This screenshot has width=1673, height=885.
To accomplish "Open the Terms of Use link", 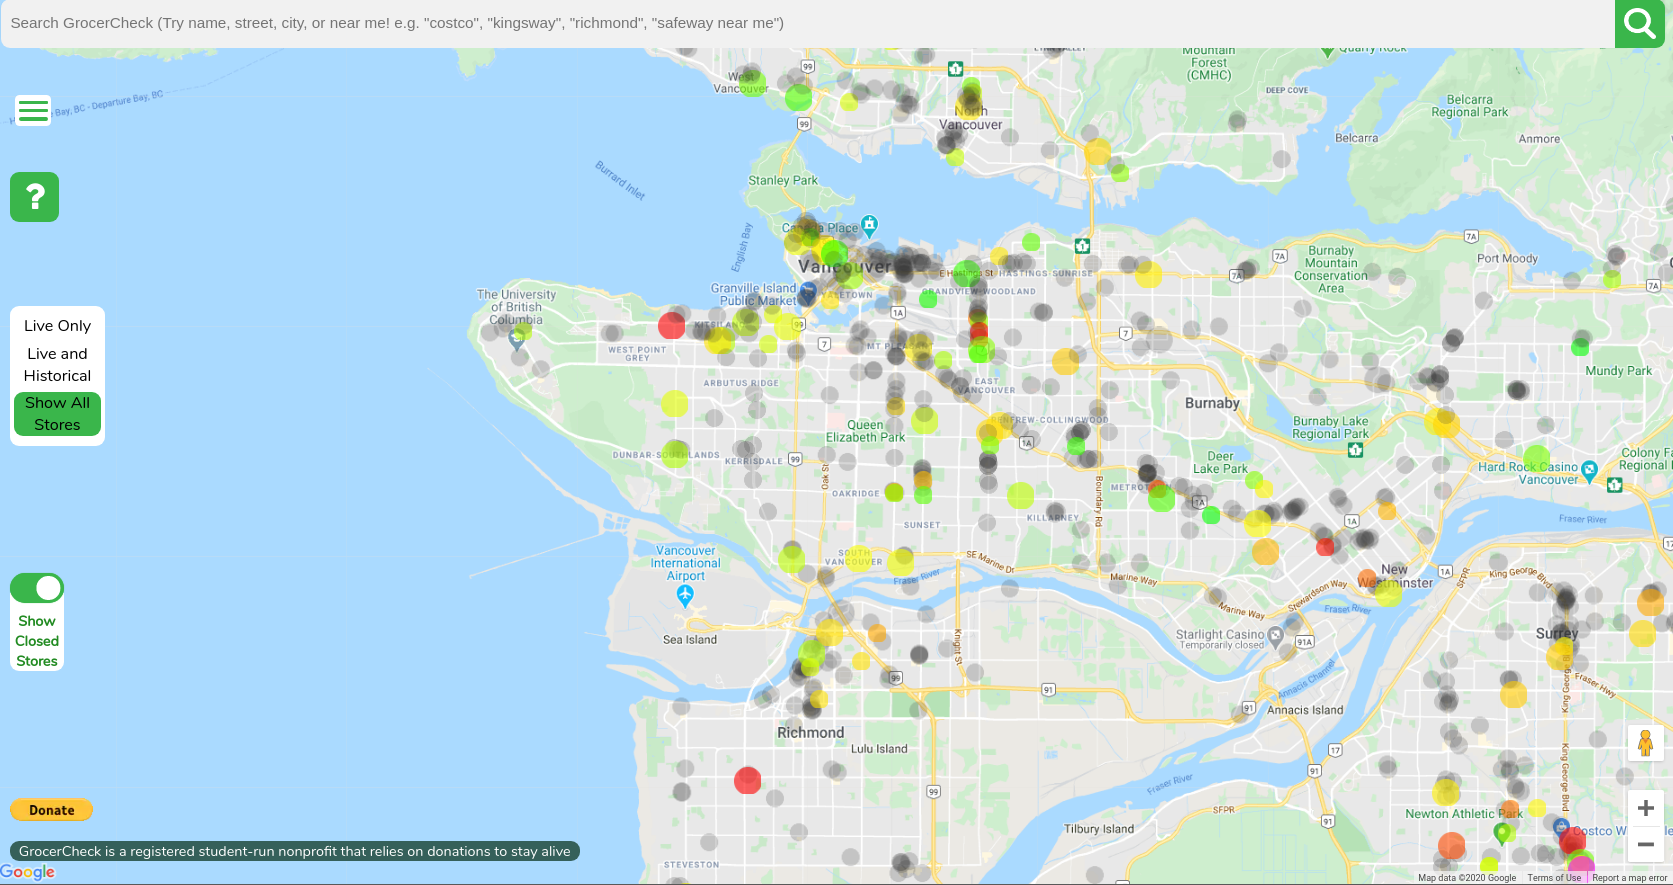I will click(x=1554, y=878).
